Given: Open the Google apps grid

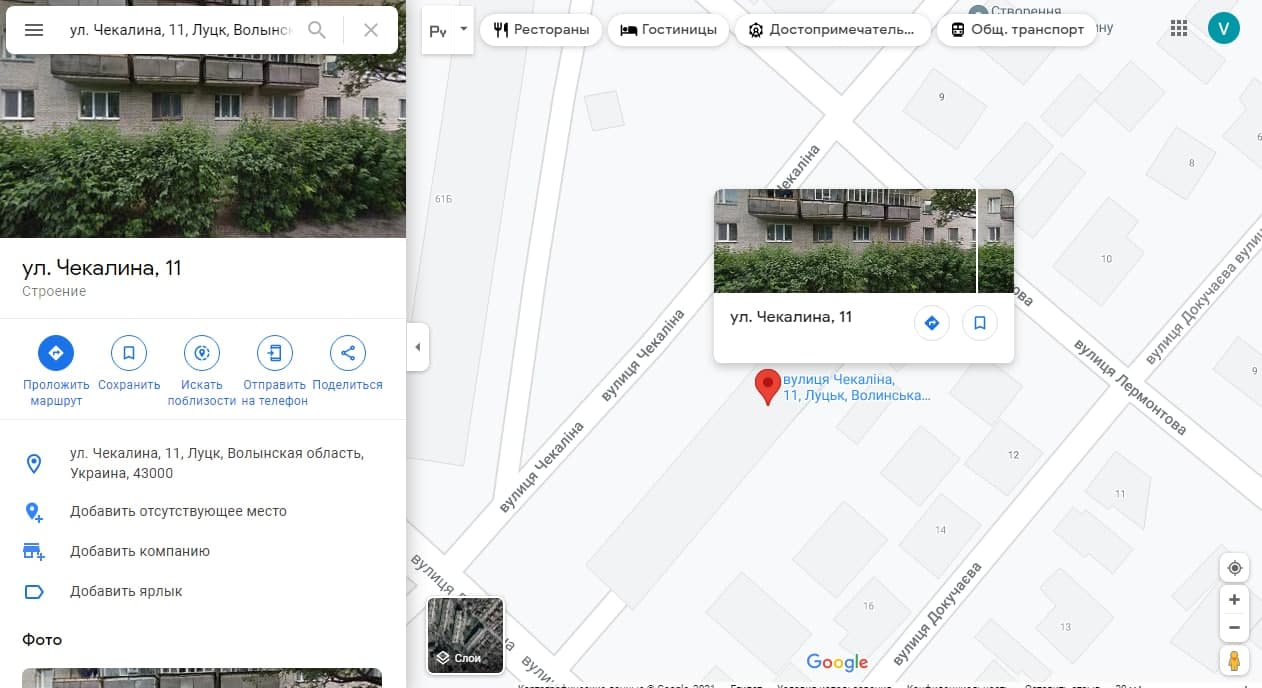Looking at the screenshot, I should click(x=1179, y=29).
